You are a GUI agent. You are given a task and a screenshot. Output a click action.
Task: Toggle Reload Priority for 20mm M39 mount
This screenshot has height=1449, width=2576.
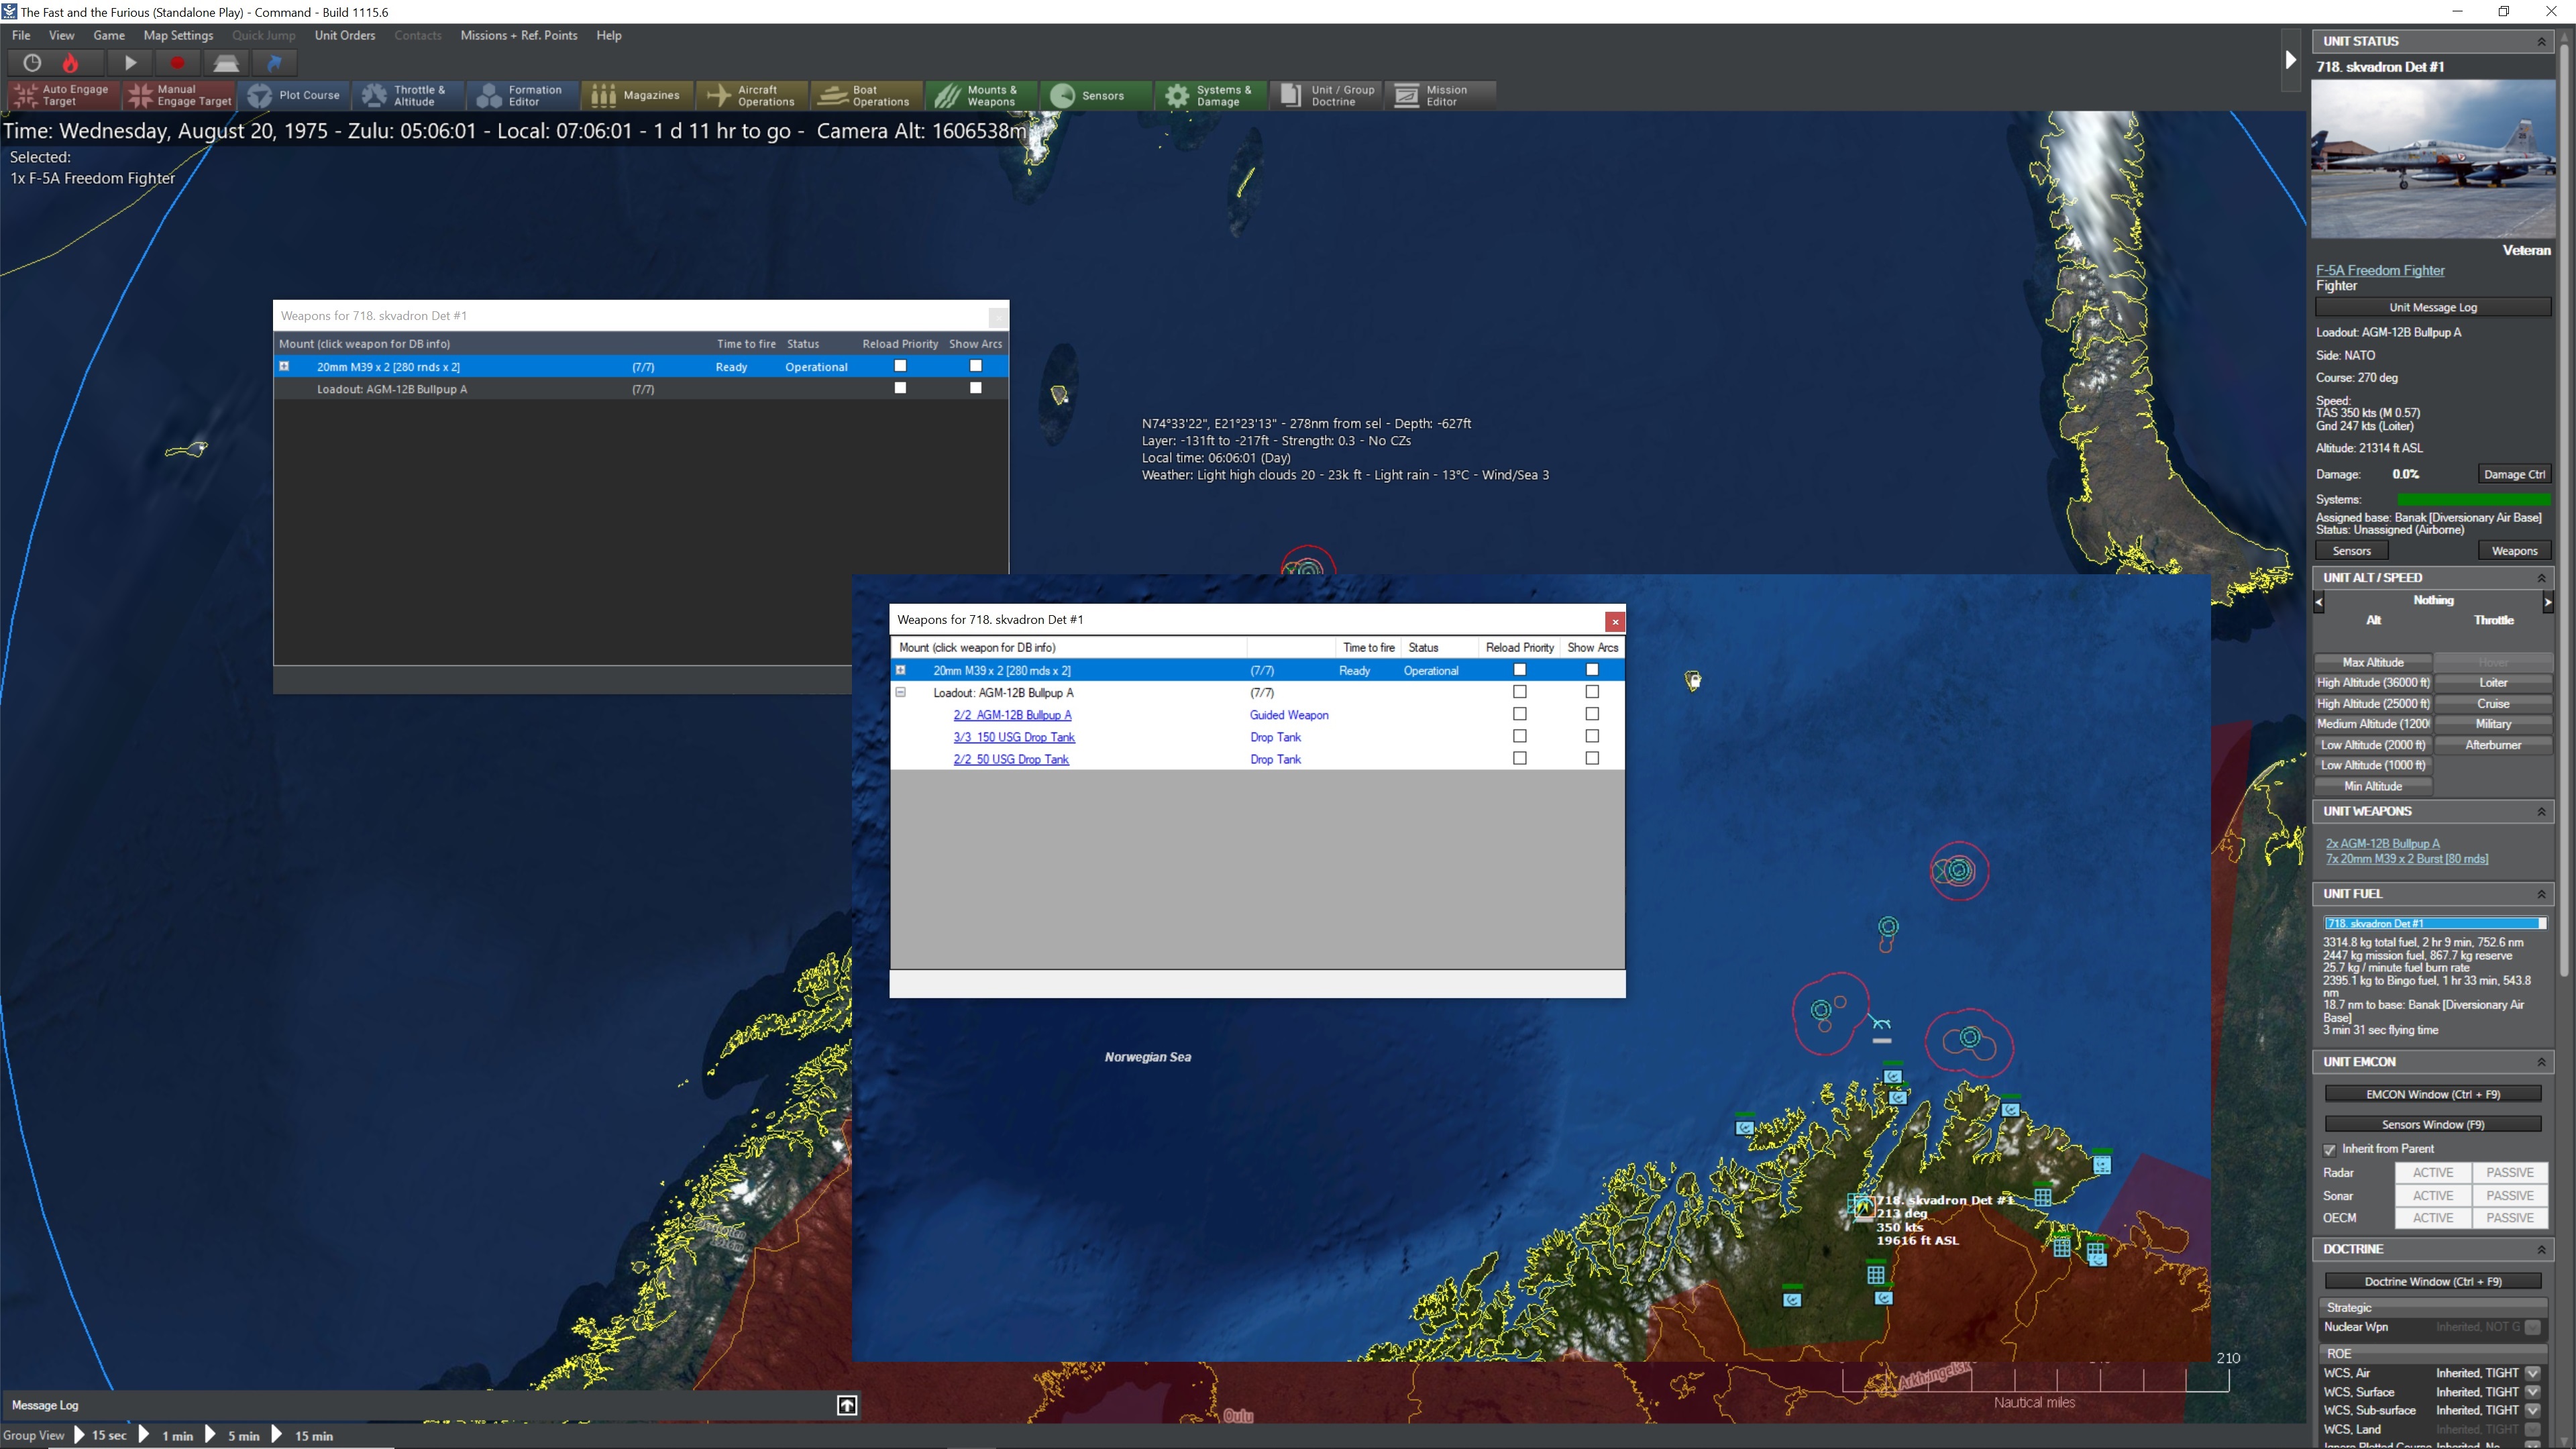(1520, 670)
